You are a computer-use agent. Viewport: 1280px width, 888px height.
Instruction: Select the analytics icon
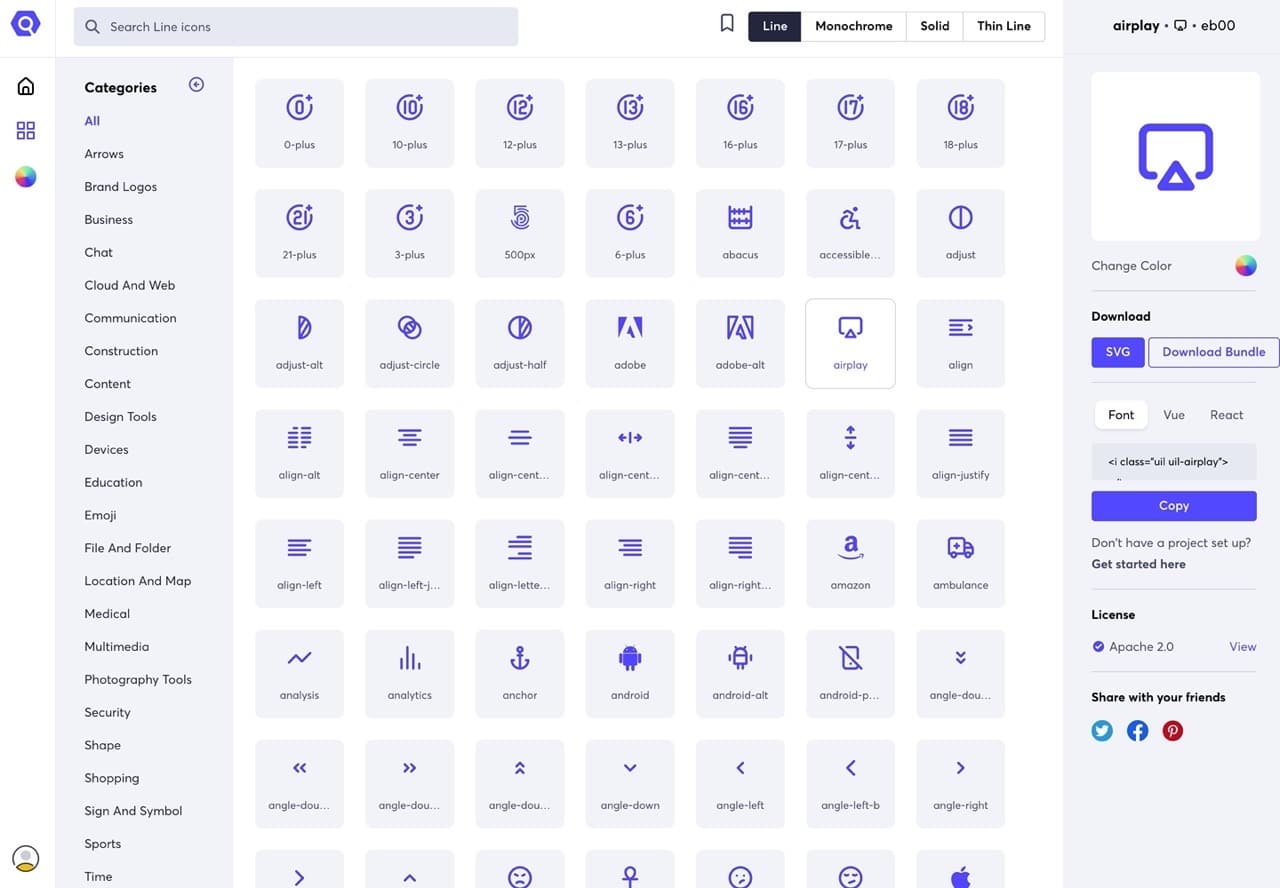coord(410,673)
